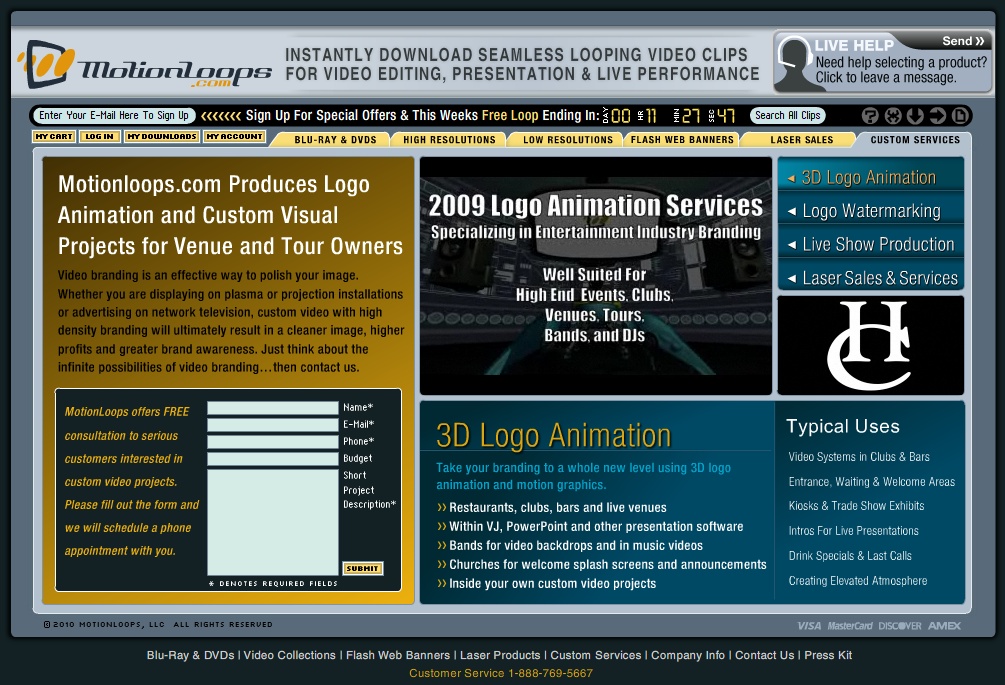Select 3D Logo Animation in side menu

coord(870,177)
